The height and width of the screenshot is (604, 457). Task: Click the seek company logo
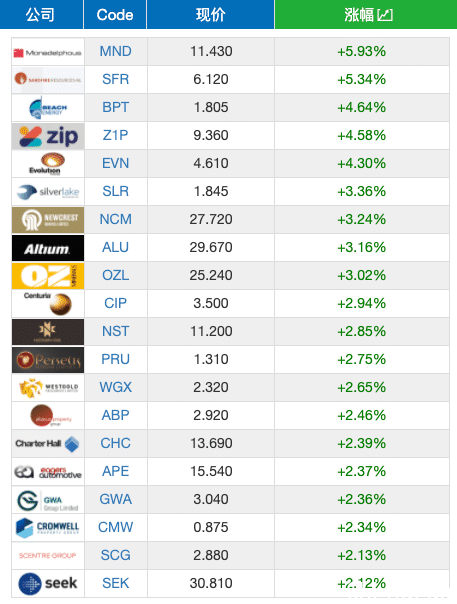coord(48,584)
